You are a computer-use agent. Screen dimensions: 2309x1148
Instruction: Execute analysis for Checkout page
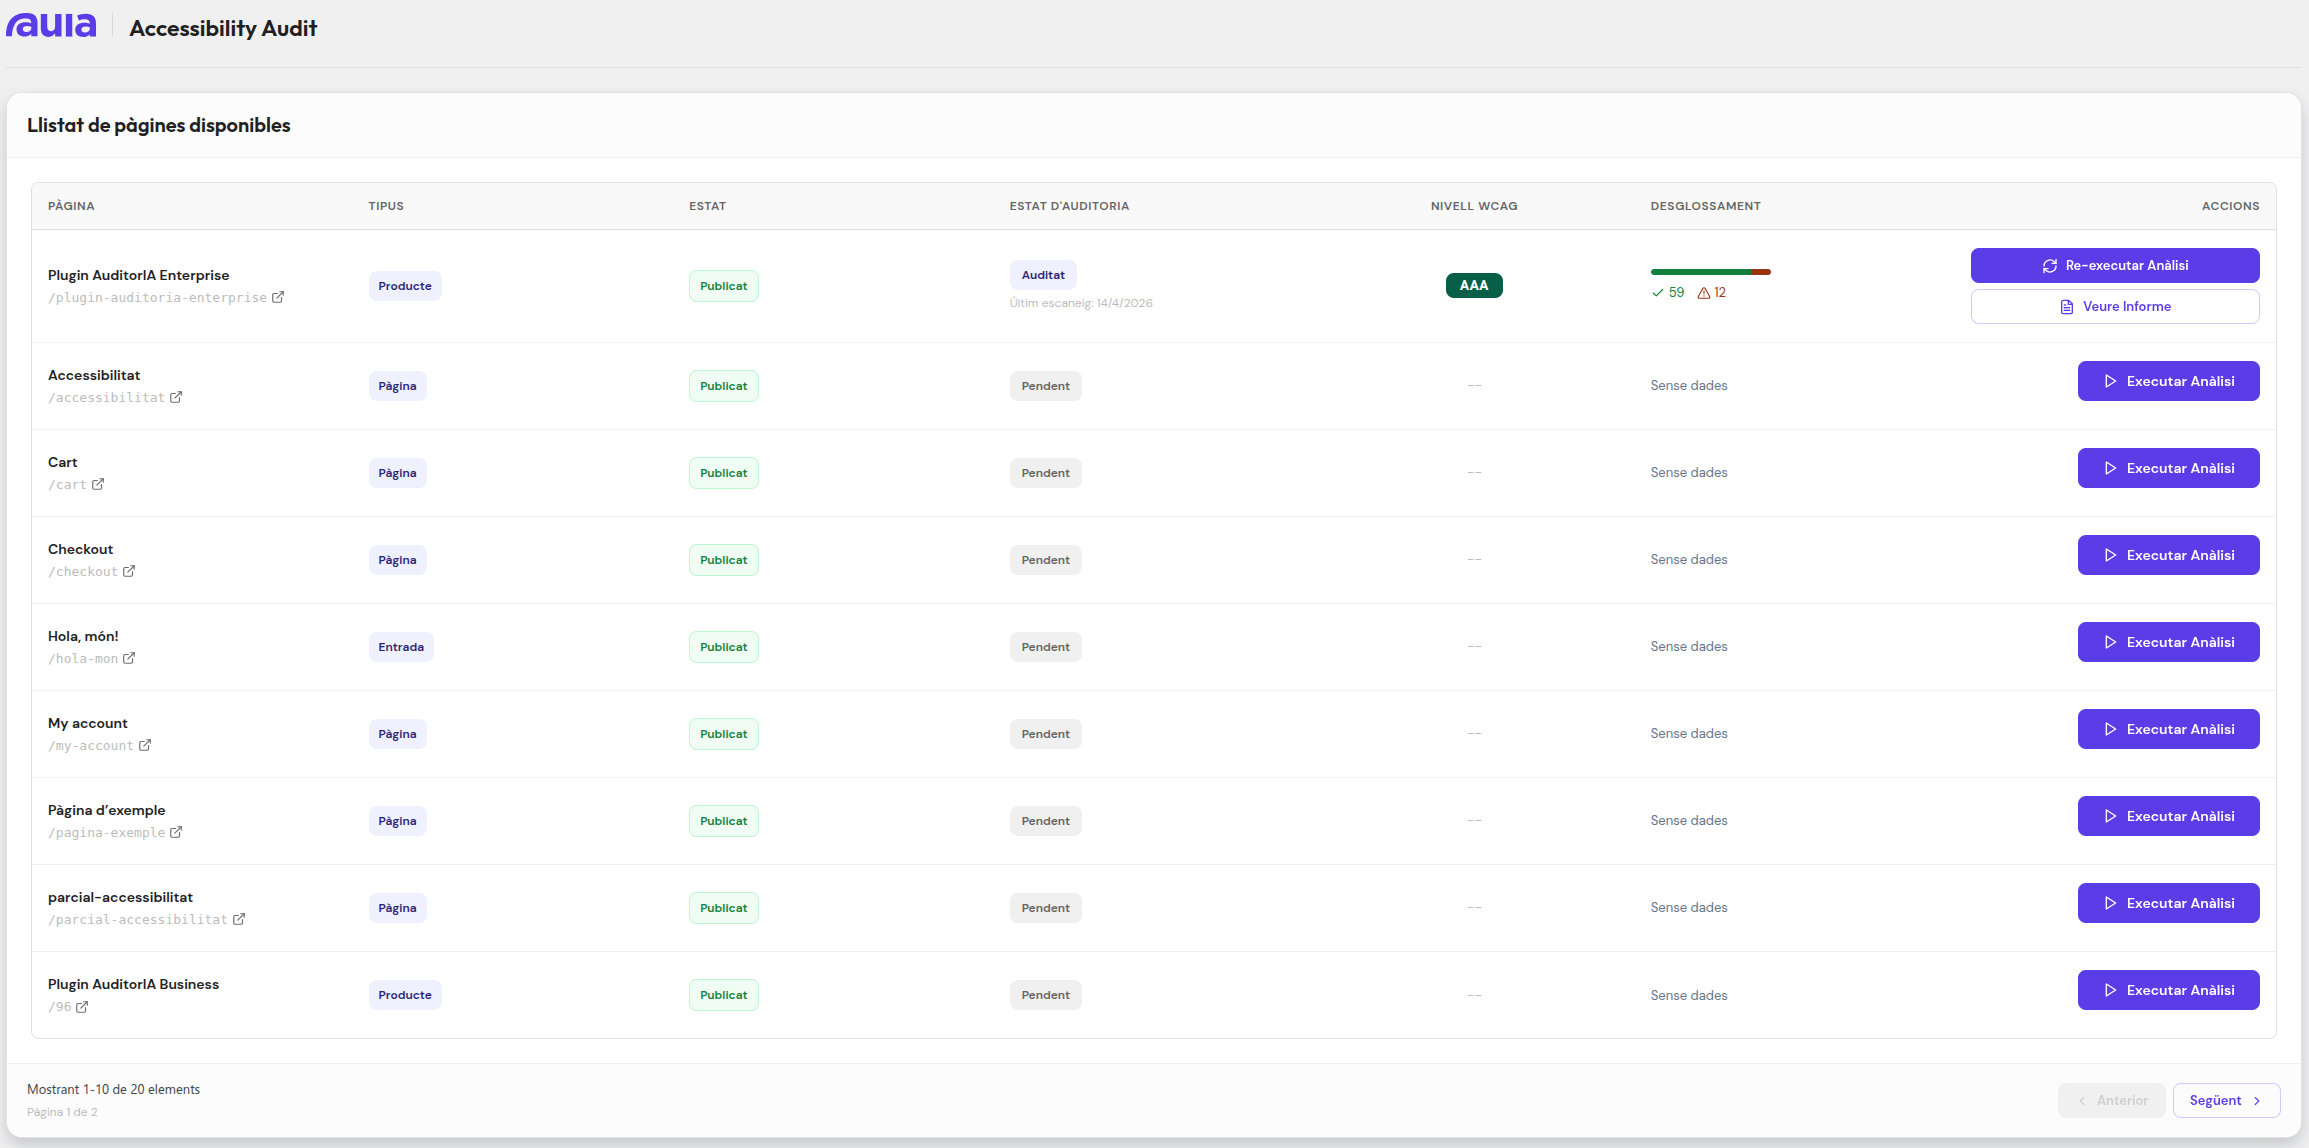pyautogui.click(x=2169, y=555)
